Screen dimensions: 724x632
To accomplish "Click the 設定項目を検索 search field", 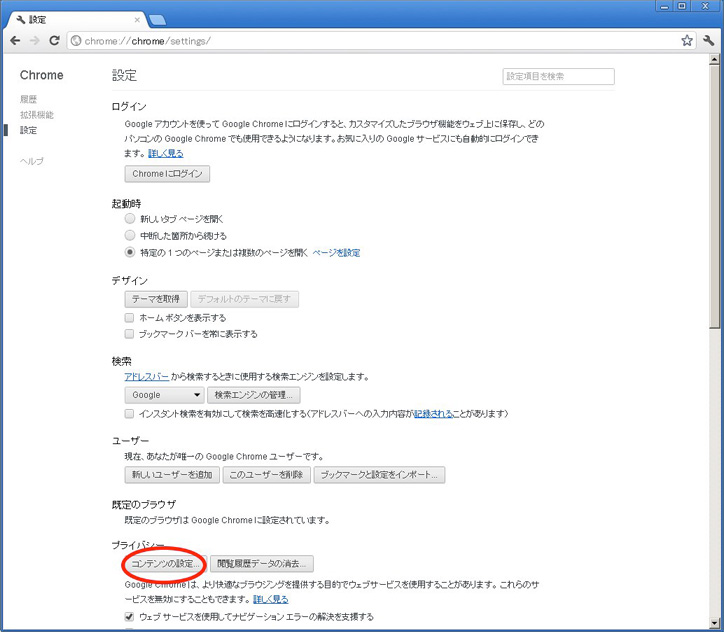I will (558, 77).
